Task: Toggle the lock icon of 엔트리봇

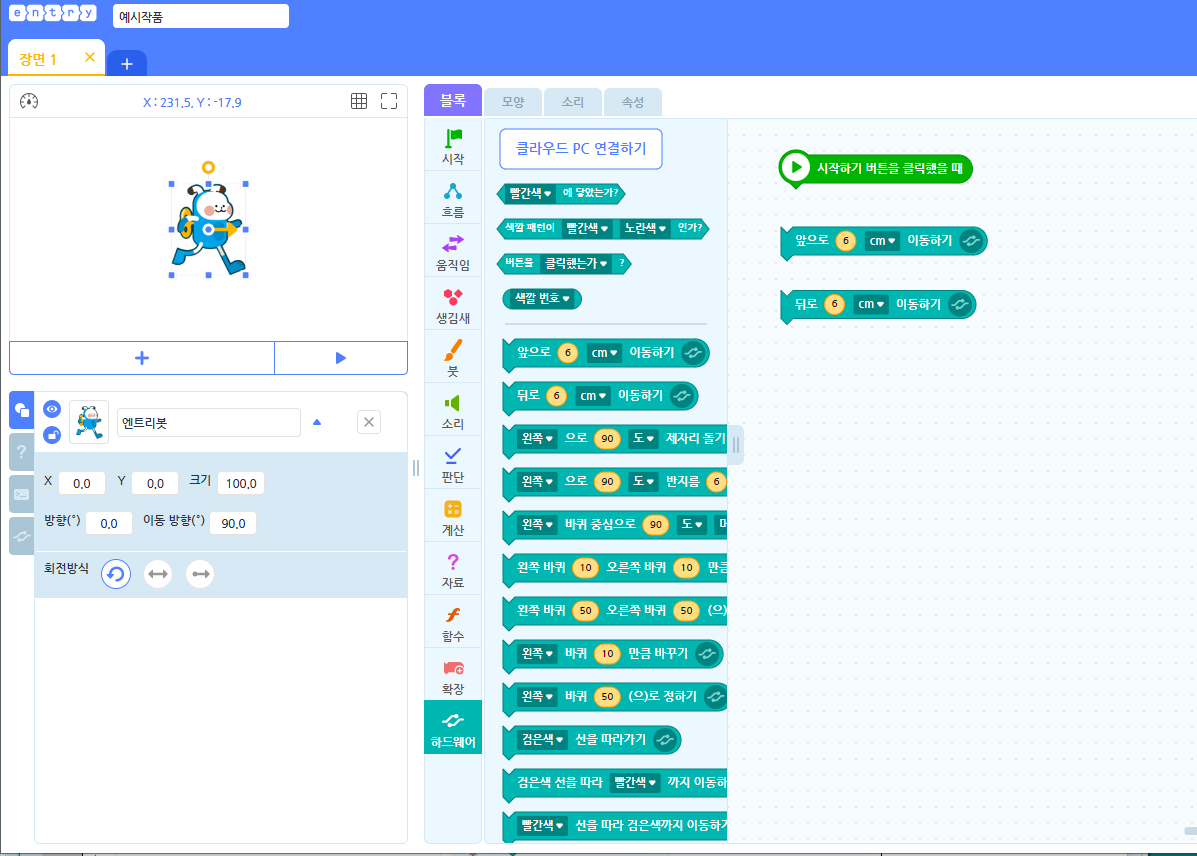Action: point(52,434)
